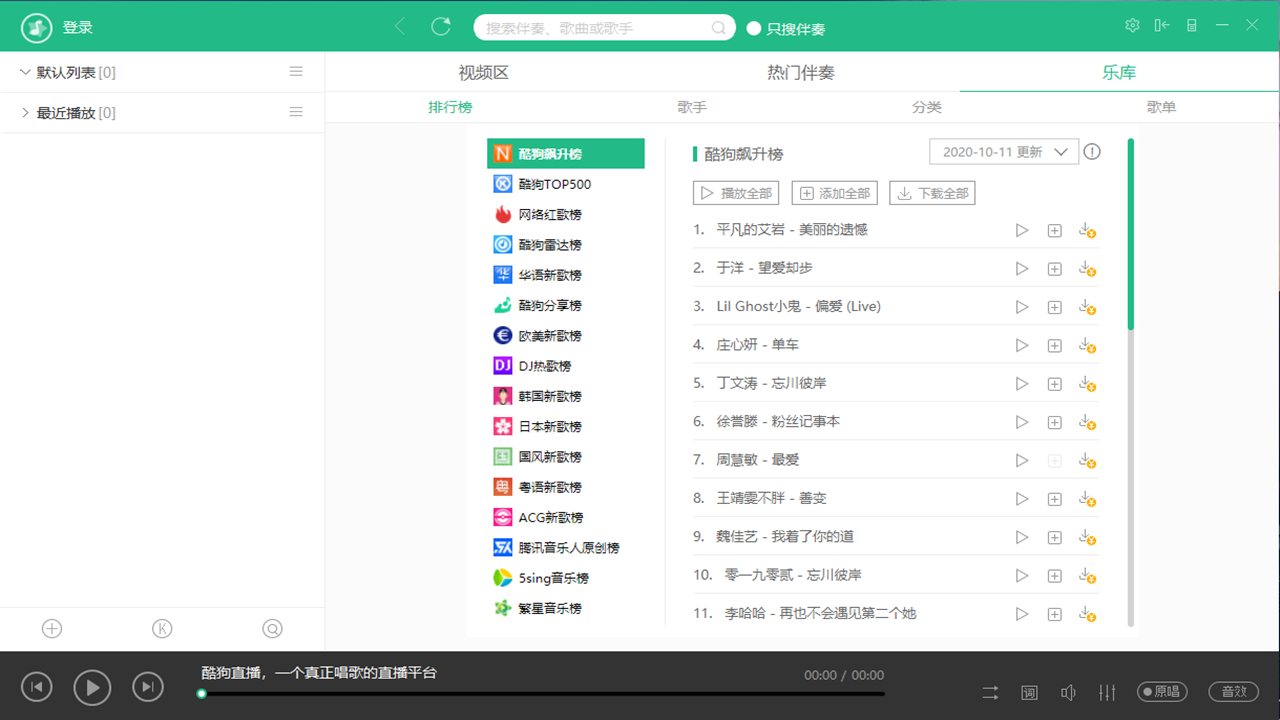The width and height of the screenshot is (1280, 720).
Task: Click the 登录 login link
Action: click(x=77, y=27)
